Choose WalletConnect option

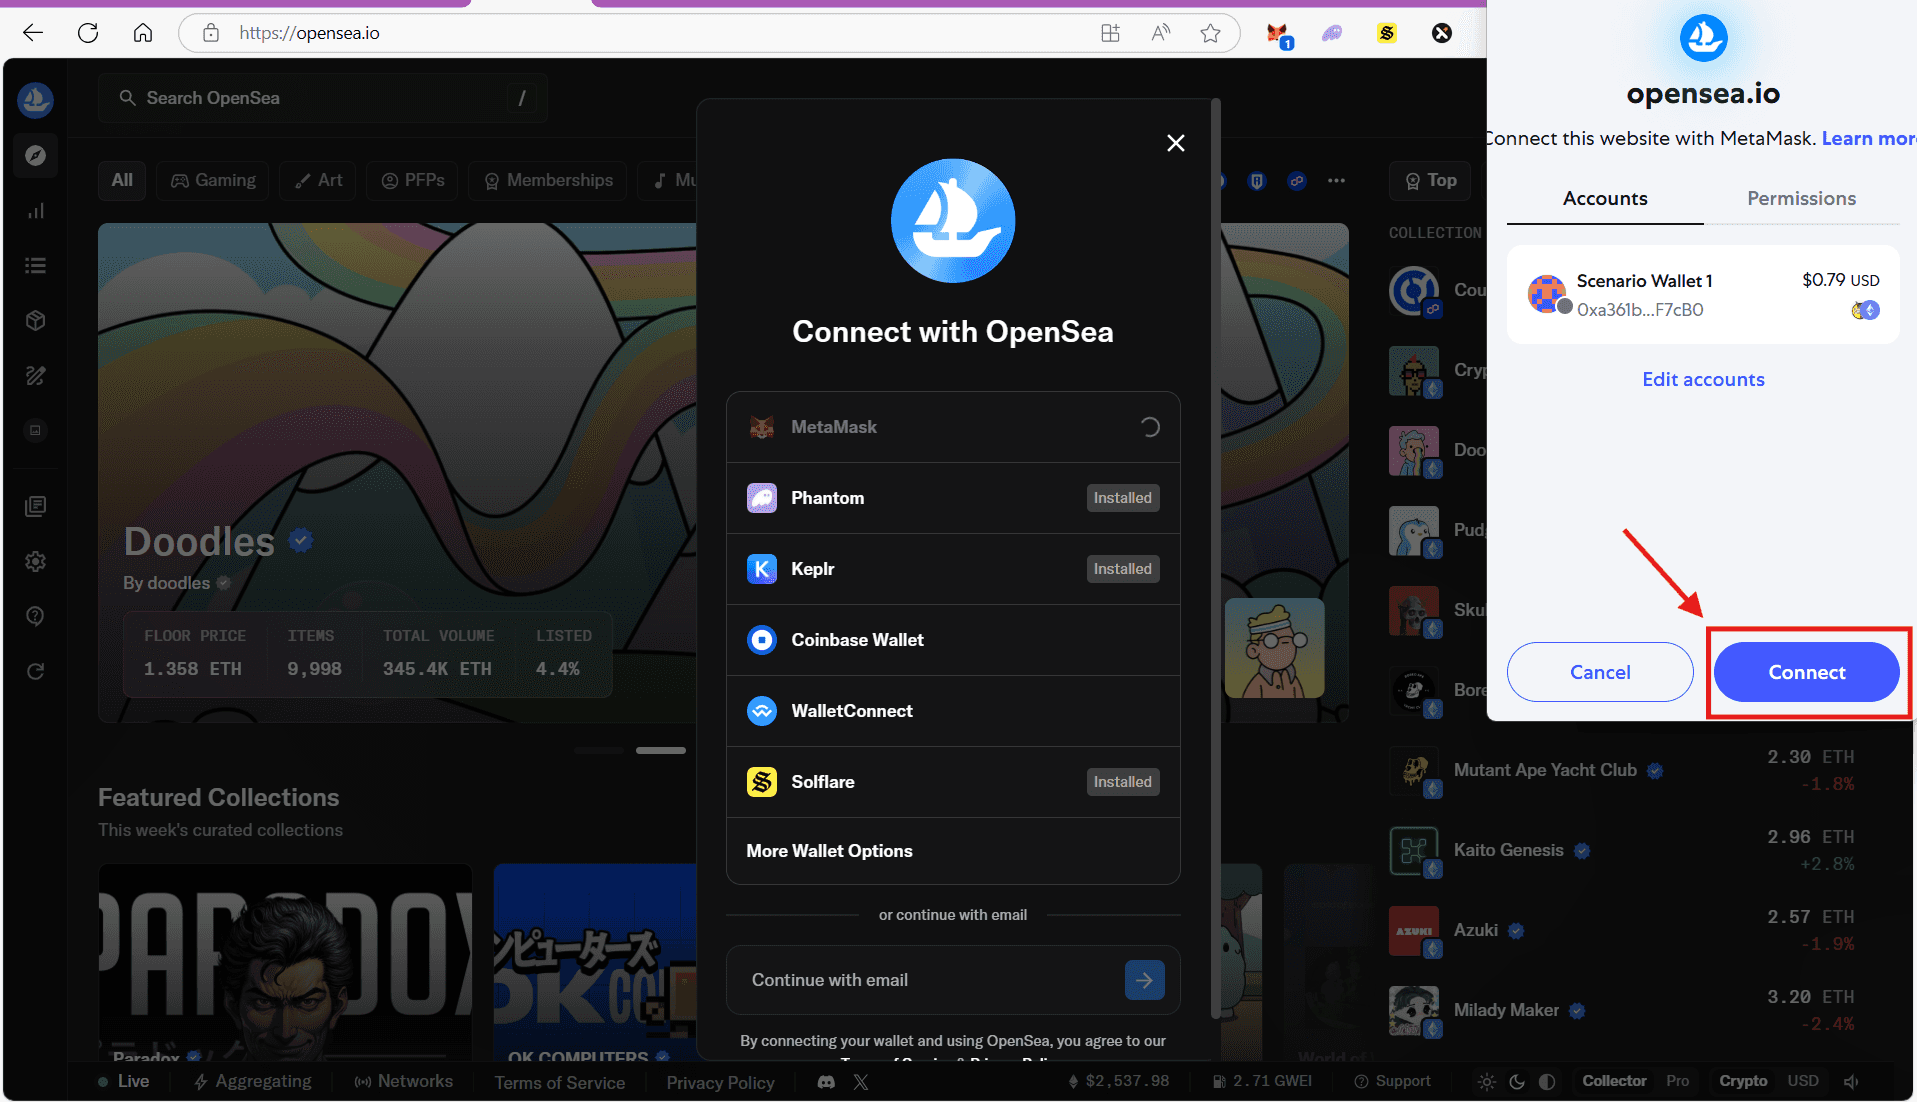tap(953, 711)
